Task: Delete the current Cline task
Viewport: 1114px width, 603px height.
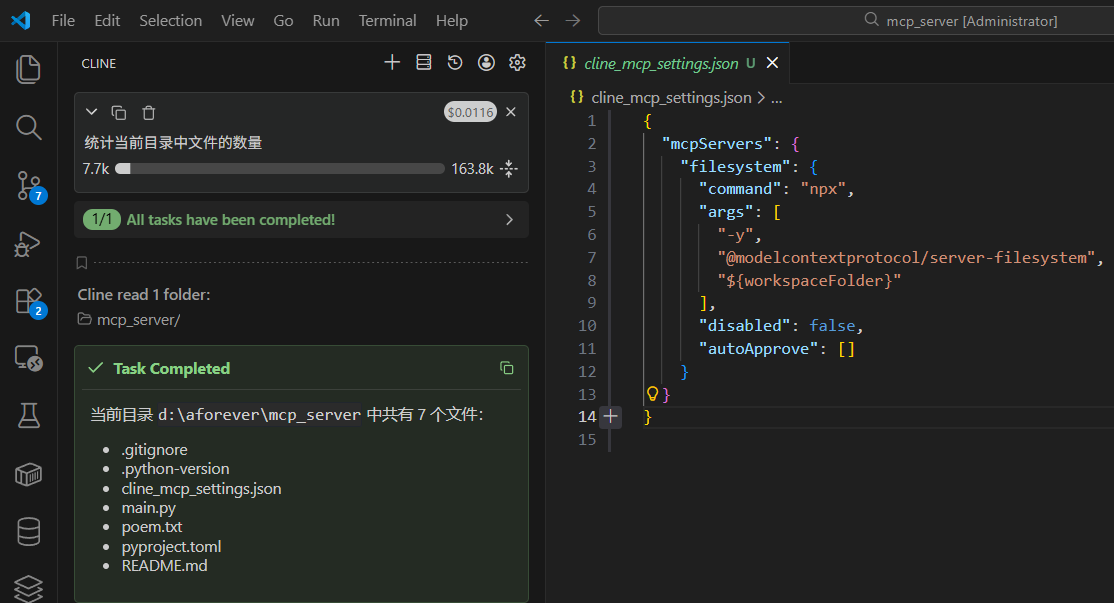Action: pos(148,112)
